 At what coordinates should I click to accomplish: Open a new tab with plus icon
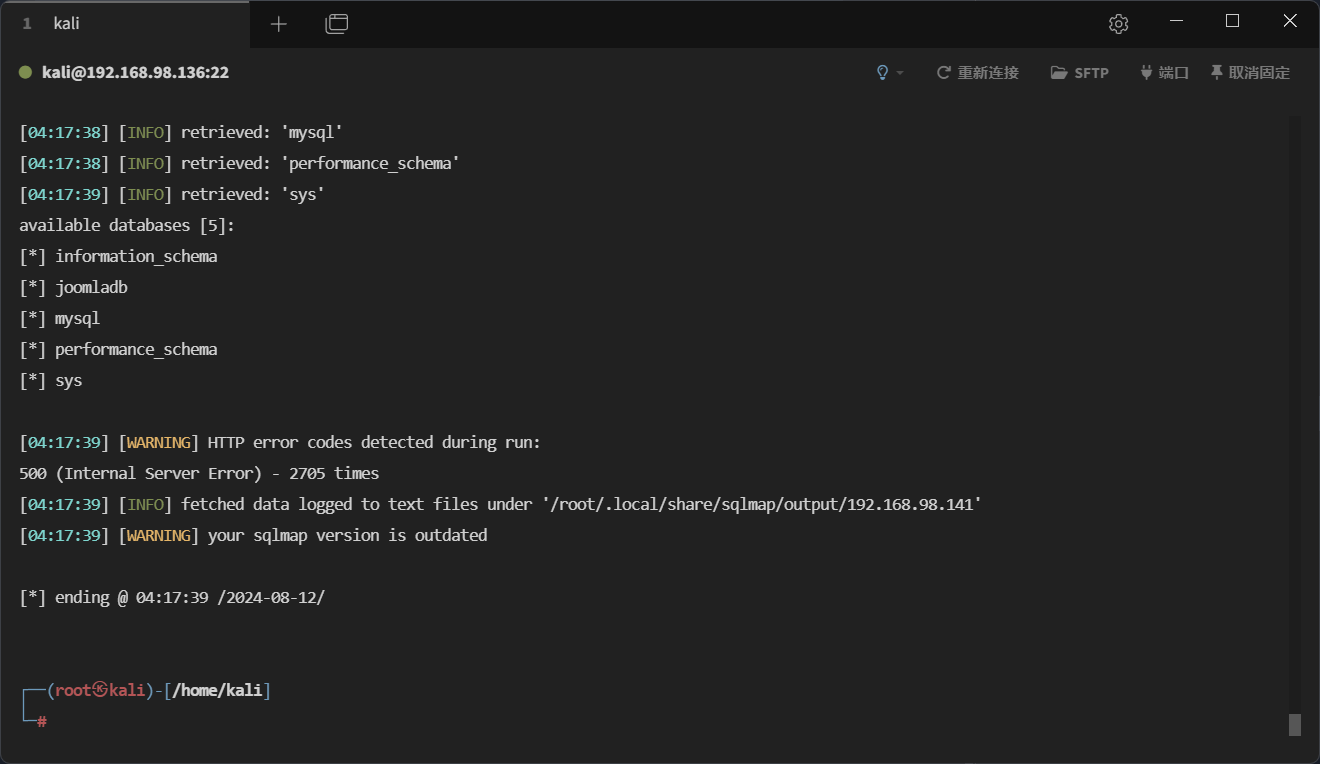pyautogui.click(x=278, y=24)
